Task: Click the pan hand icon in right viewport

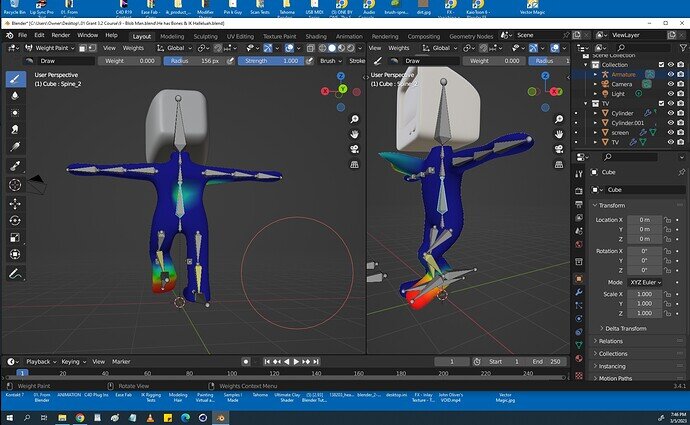Action: point(559,134)
